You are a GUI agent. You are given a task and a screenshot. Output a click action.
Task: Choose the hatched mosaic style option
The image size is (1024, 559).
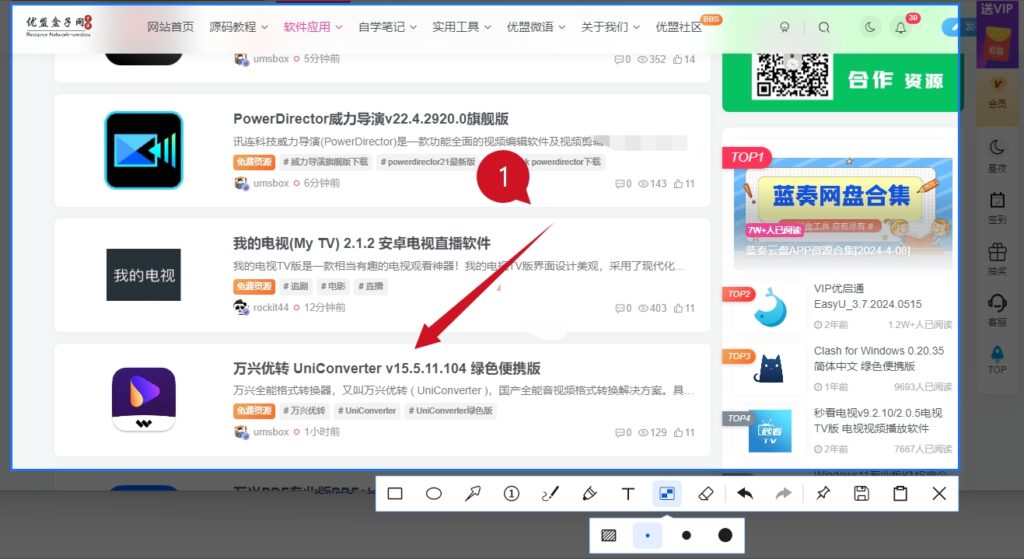(609, 535)
